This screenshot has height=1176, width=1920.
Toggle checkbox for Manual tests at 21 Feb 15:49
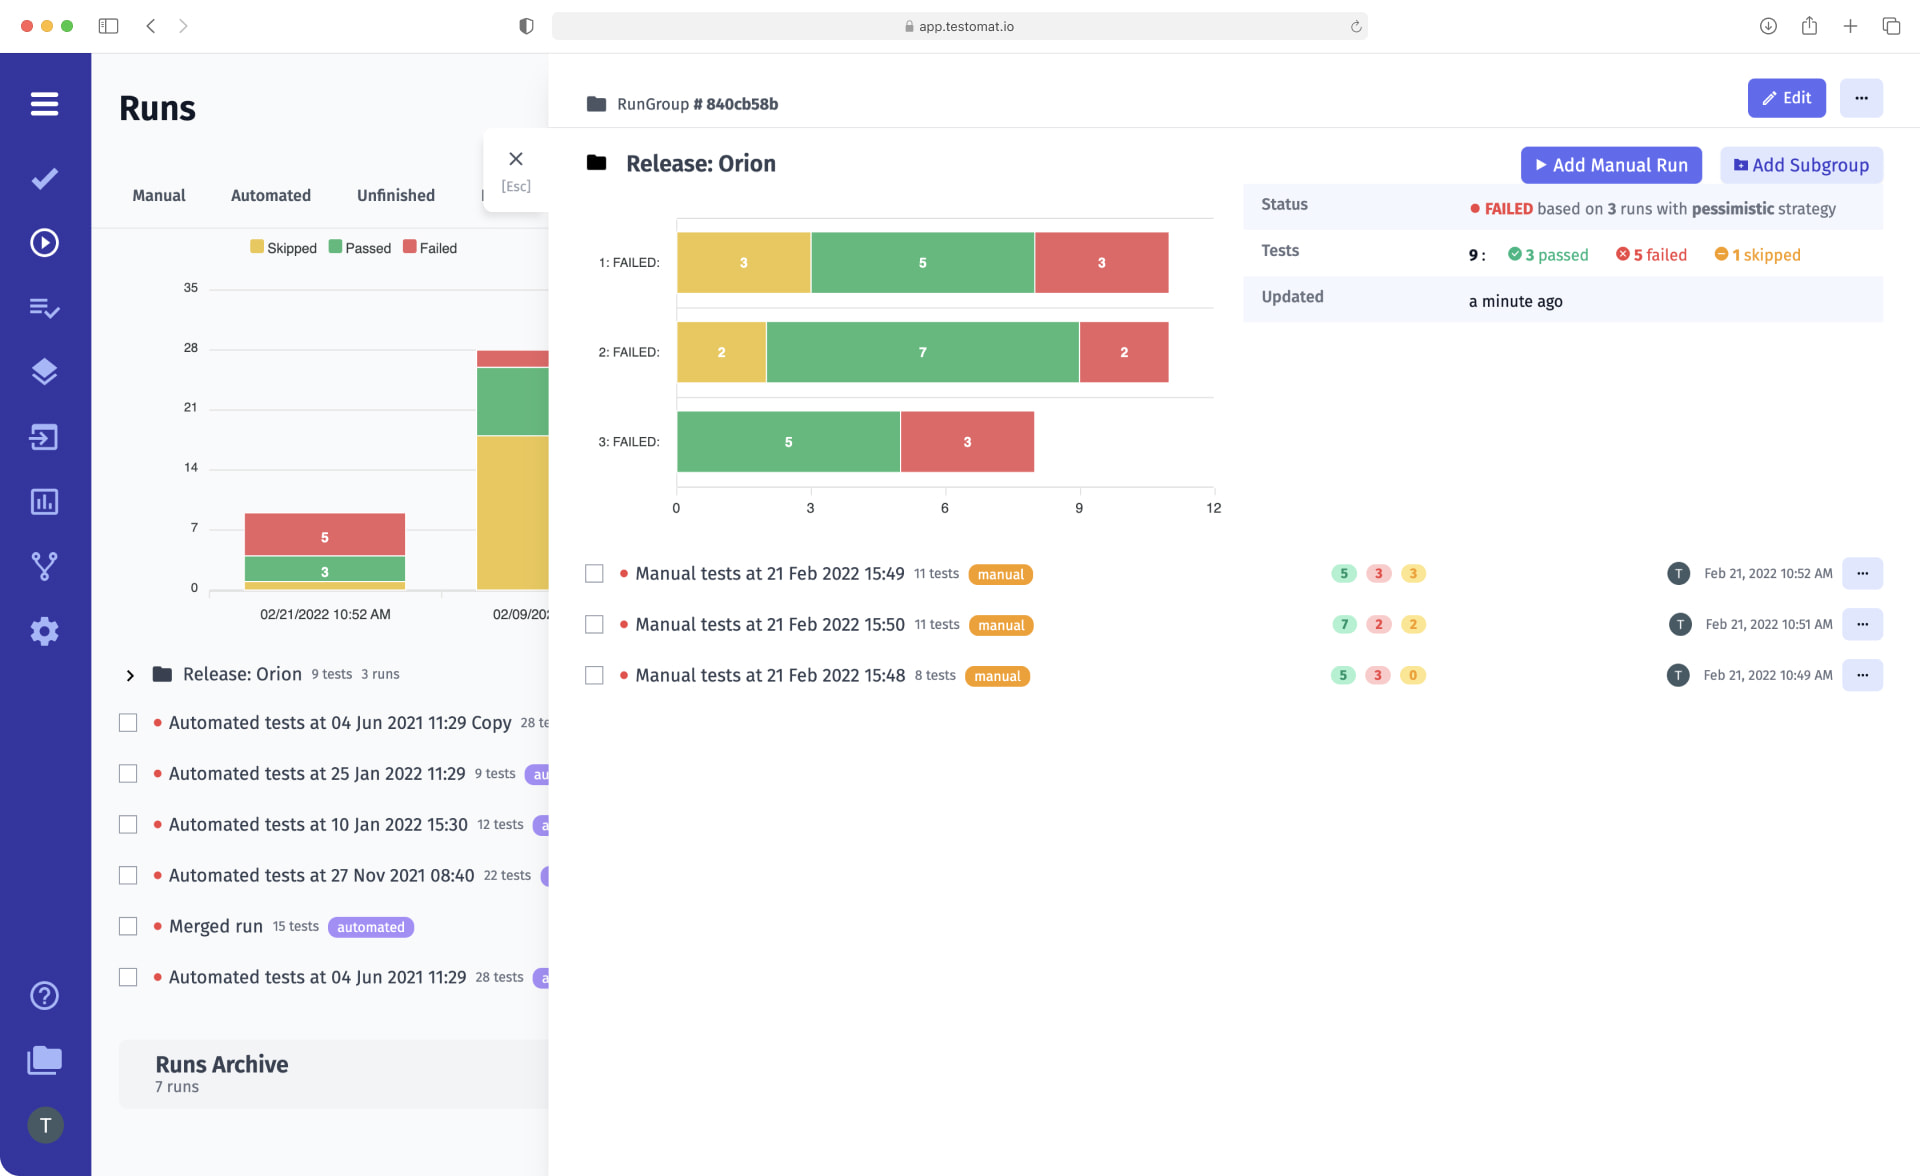[594, 573]
